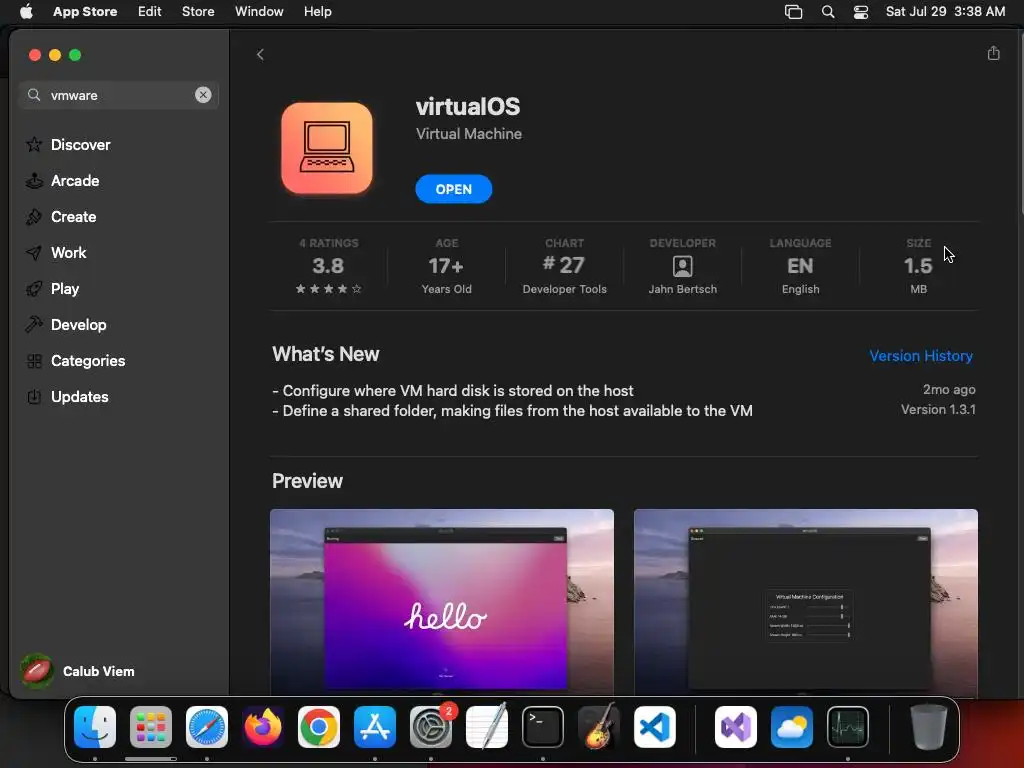Image resolution: width=1024 pixels, height=768 pixels.
Task: Open Spotlight search in menu bar
Action: coord(827,12)
